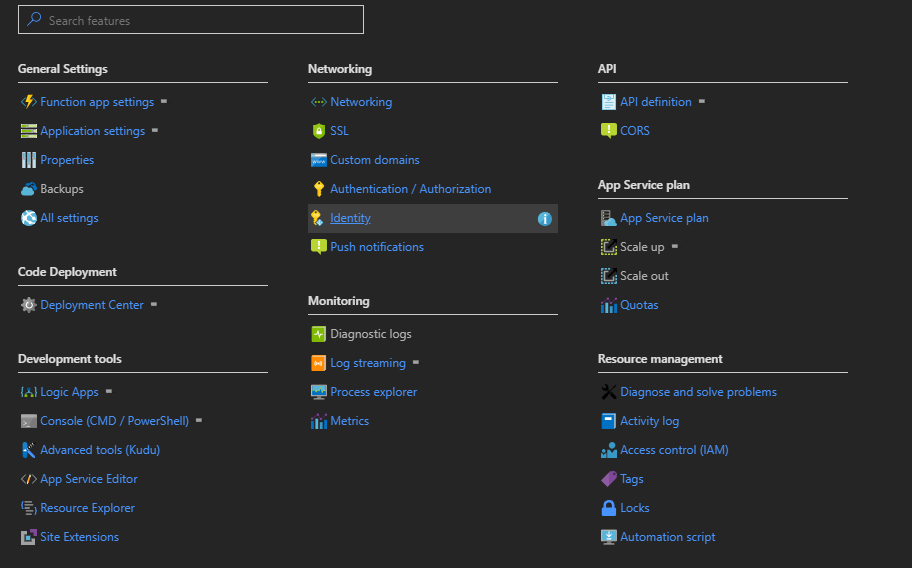The width and height of the screenshot is (912, 568).
Task: Open Diagnose and solve problems
Action: click(698, 392)
